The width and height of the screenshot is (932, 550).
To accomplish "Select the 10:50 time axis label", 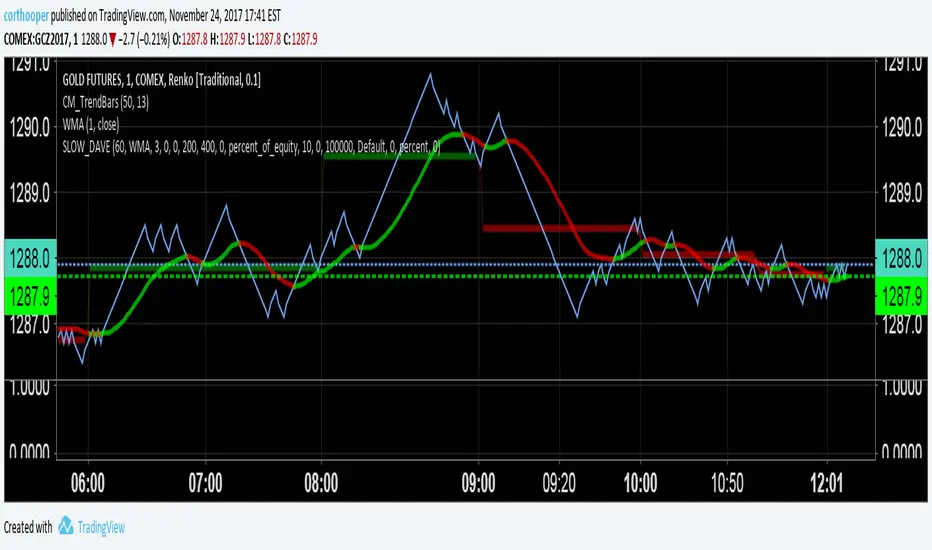I will (728, 483).
